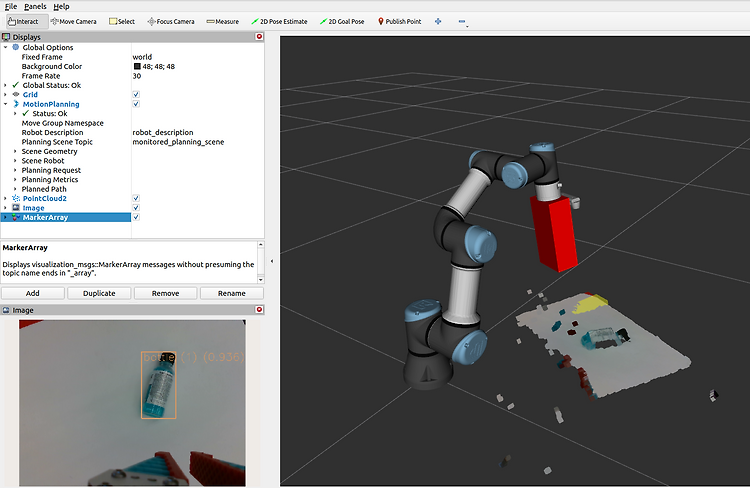The image size is (750, 488).
Task: Click the MotionPlanning display icon
Action: coord(16,104)
